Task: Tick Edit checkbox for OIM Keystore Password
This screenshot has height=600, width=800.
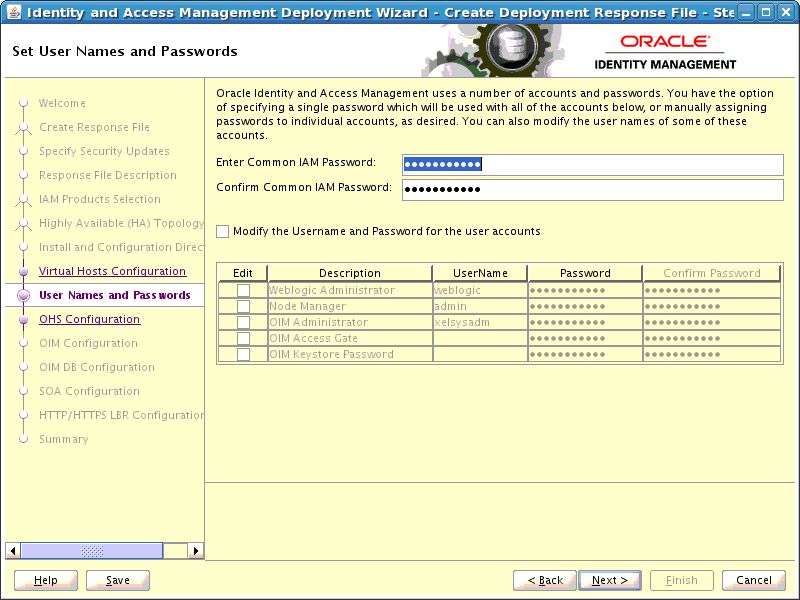Action: 243,354
